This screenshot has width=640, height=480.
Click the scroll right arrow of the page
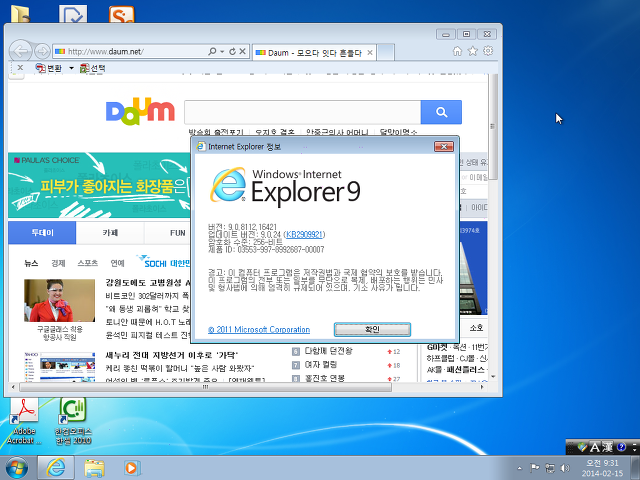[x=482, y=387]
